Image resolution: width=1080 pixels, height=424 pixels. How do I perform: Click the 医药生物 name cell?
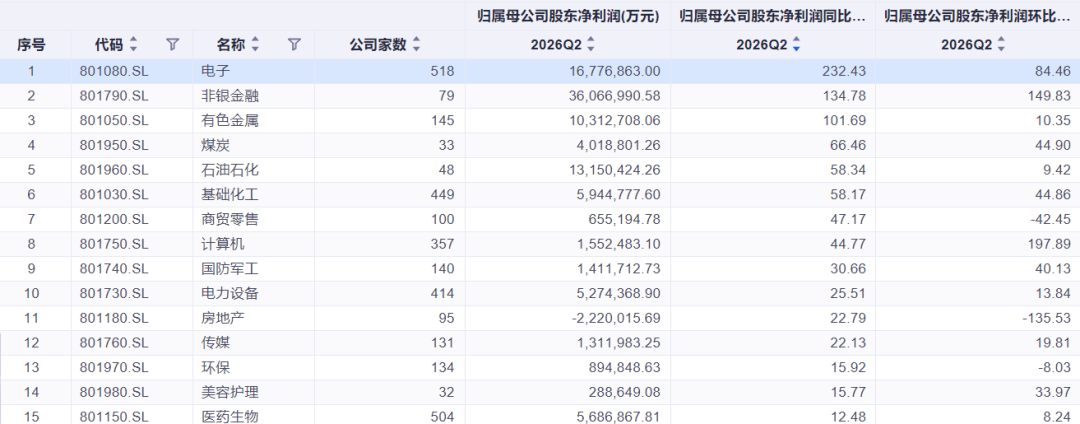pos(230,418)
